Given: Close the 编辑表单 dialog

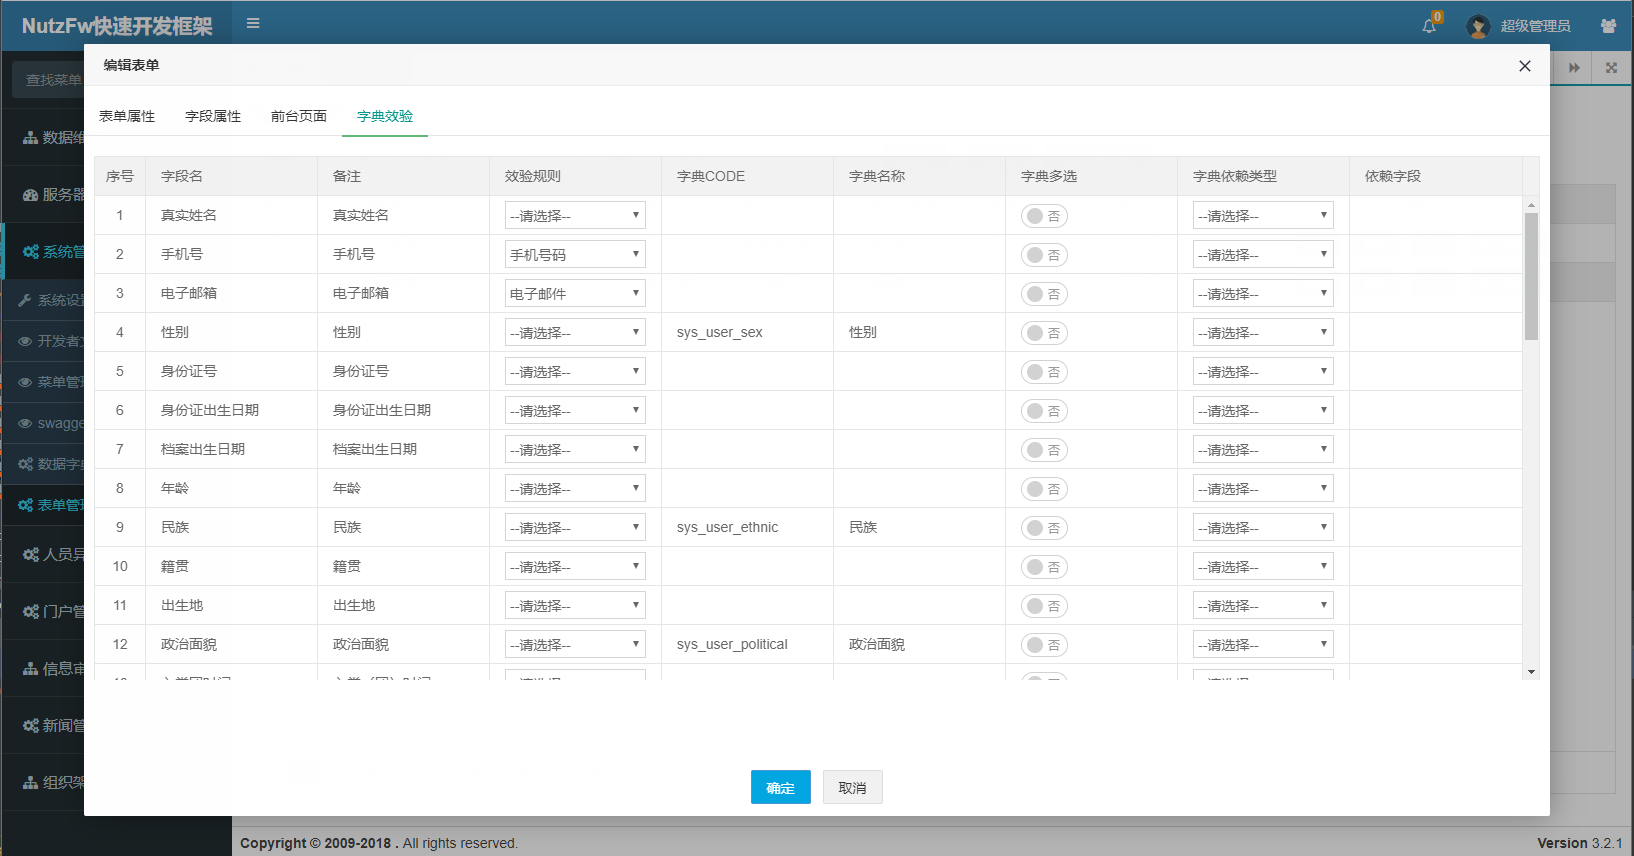Looking at the screenshot, I should click(x=1524, y=66).
